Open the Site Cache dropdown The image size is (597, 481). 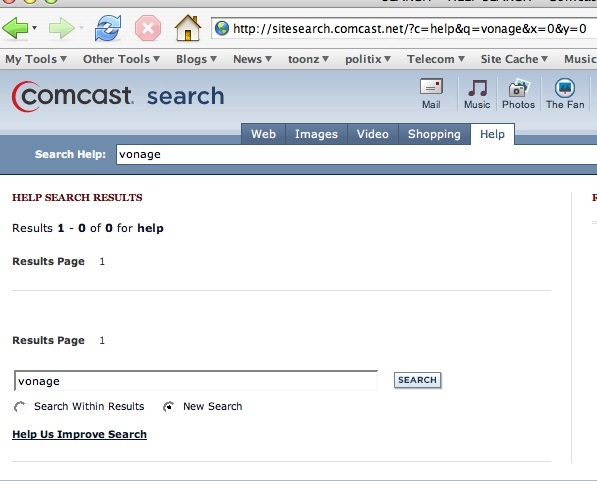pyautogui.click(x=514, y=59)
